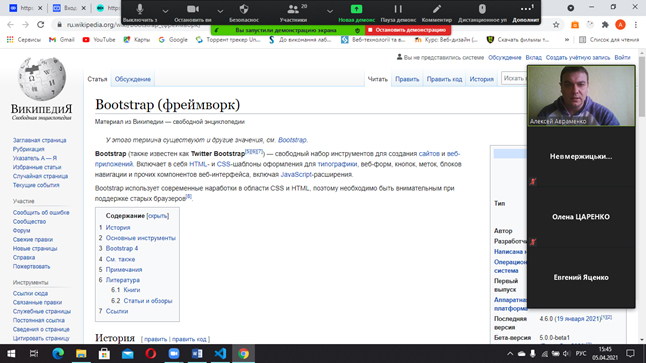Switch the РУС input language

pyautogui.click(x=581, y=354)
